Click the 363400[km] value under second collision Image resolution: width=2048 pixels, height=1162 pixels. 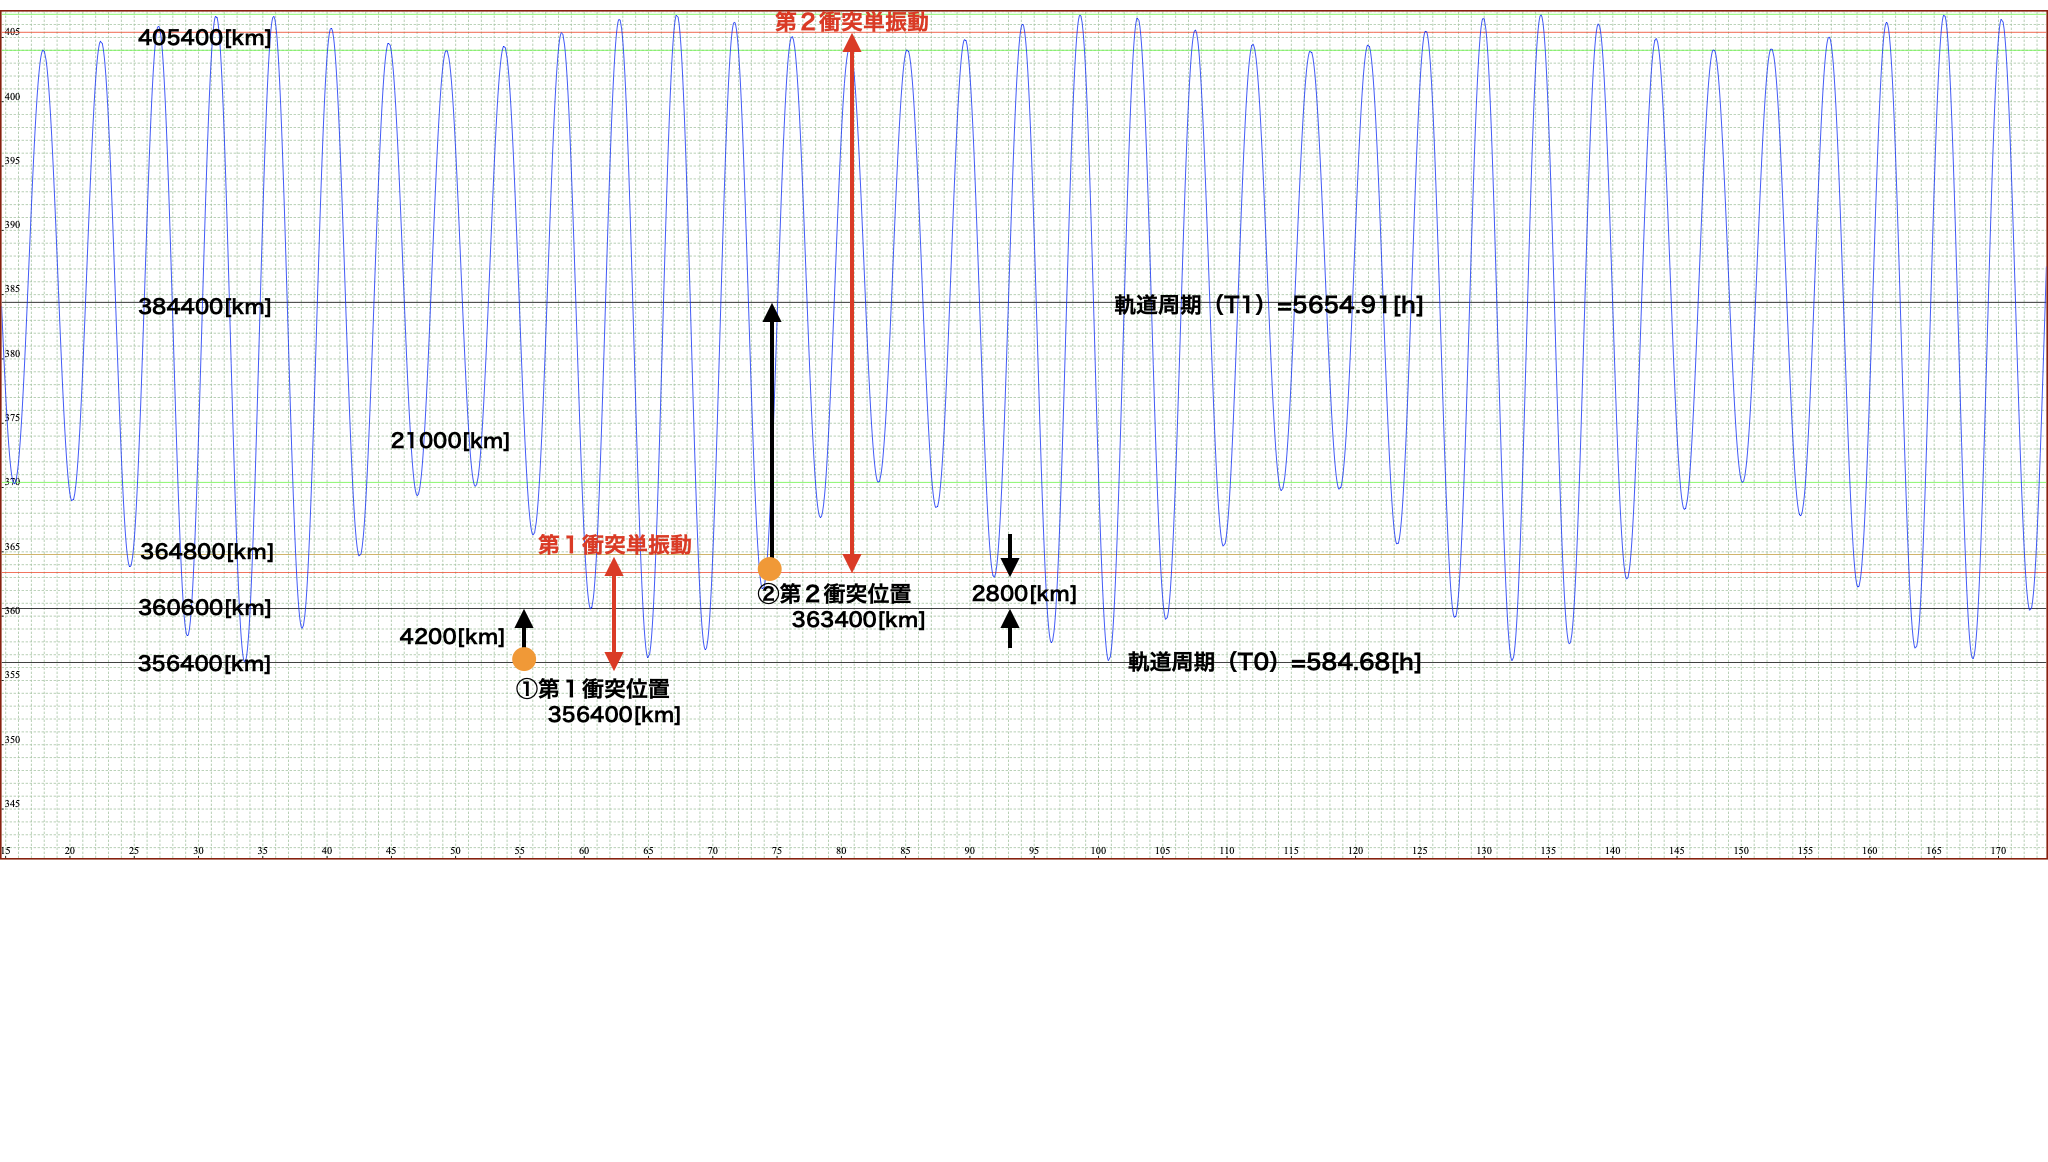click(x=858, y=620)
